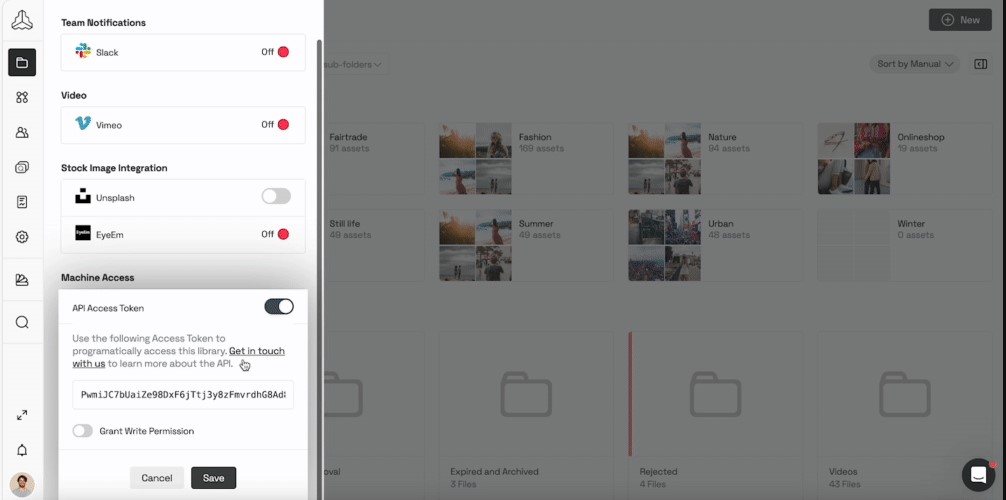This screenshot has height=500, width=1006.
Task: Open the Rejected folder icon
Action: (x=715, y=393)
